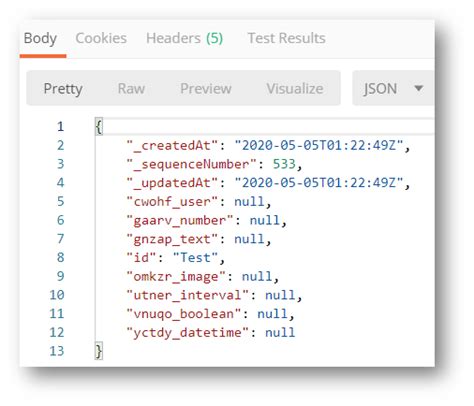Select the Preview view mode
Viewport: 474px width, 406px height.
206,89
